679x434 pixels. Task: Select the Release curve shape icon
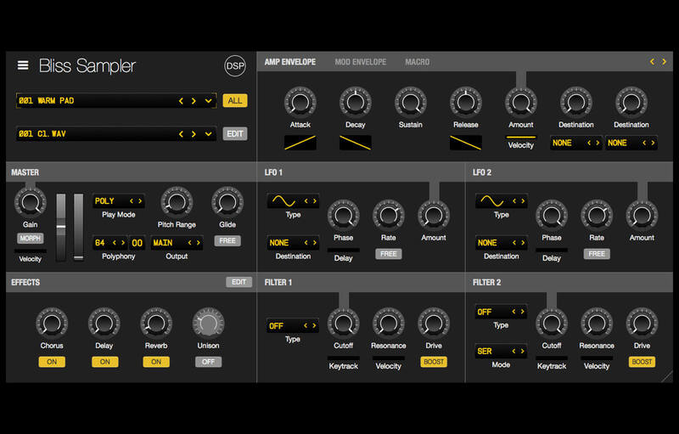pos(466,143)
